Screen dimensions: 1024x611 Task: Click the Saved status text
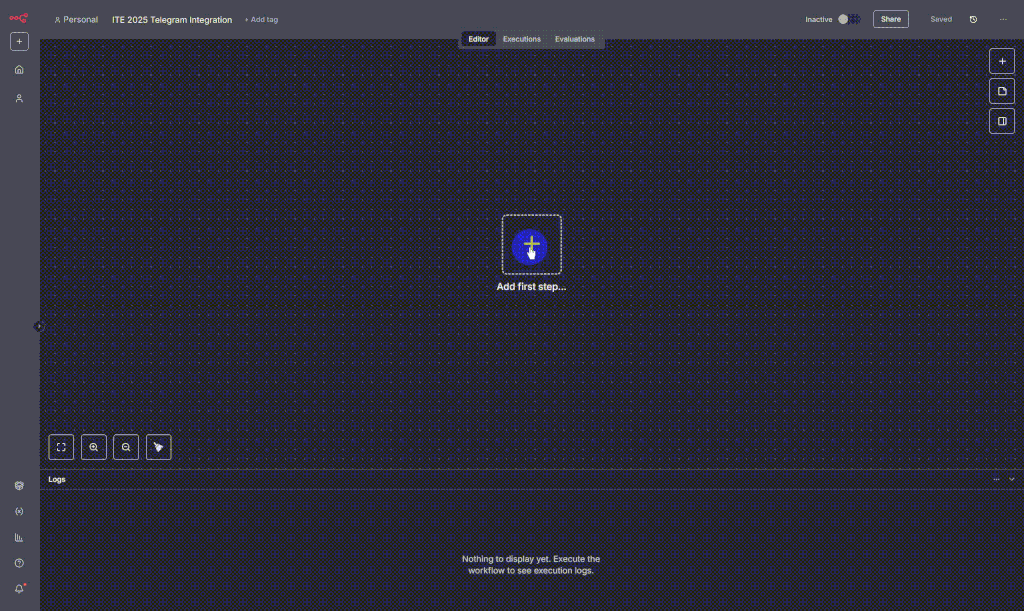941,20
